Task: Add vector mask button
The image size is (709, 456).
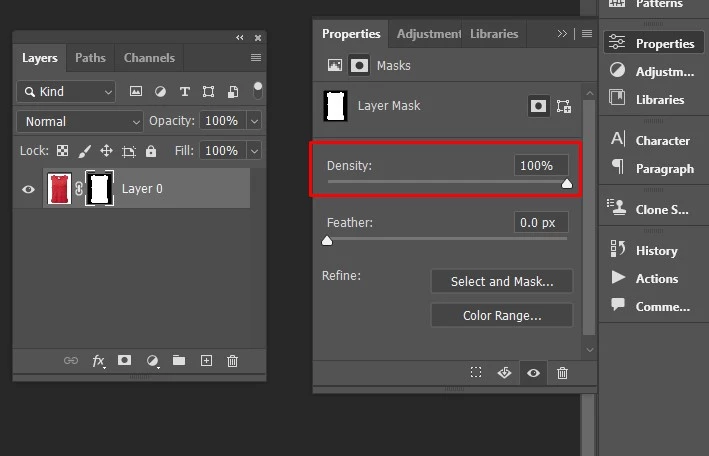Action: [564, 106]
